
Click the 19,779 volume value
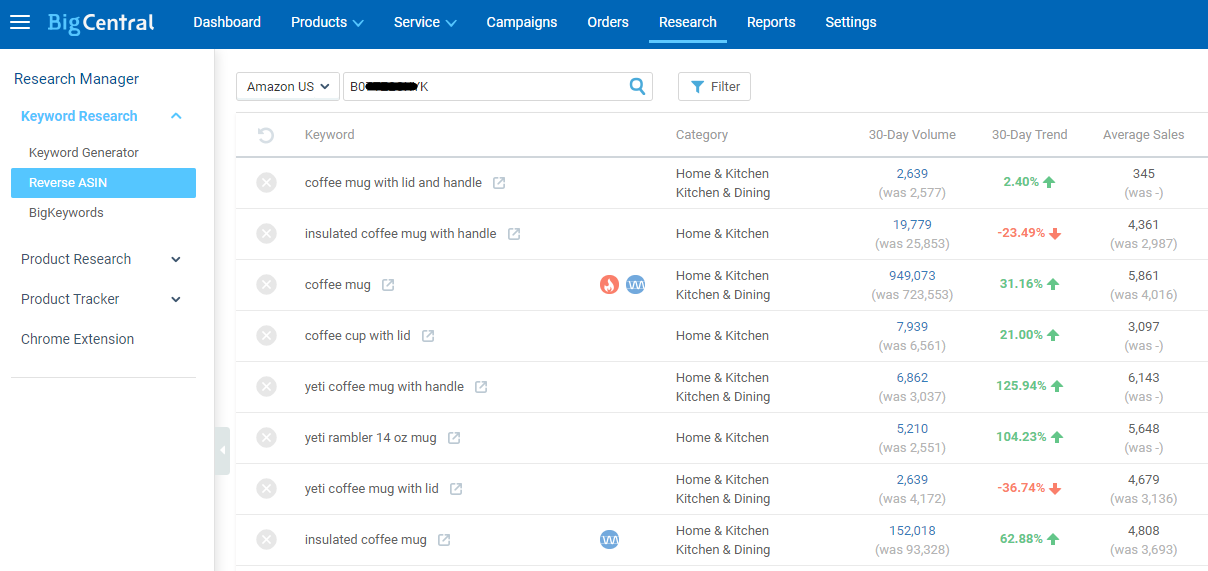[912, 225]
